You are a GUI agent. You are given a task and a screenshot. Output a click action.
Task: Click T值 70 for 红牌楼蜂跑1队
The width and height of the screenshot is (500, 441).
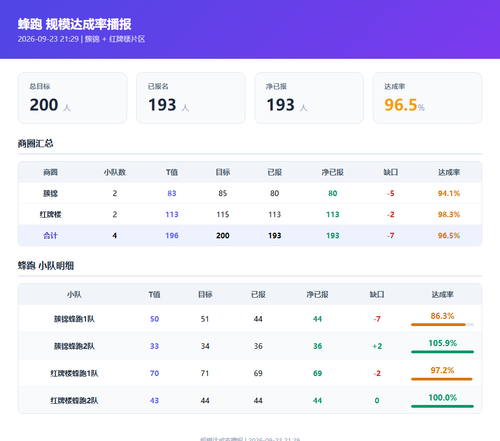click(x=154, y=373)
